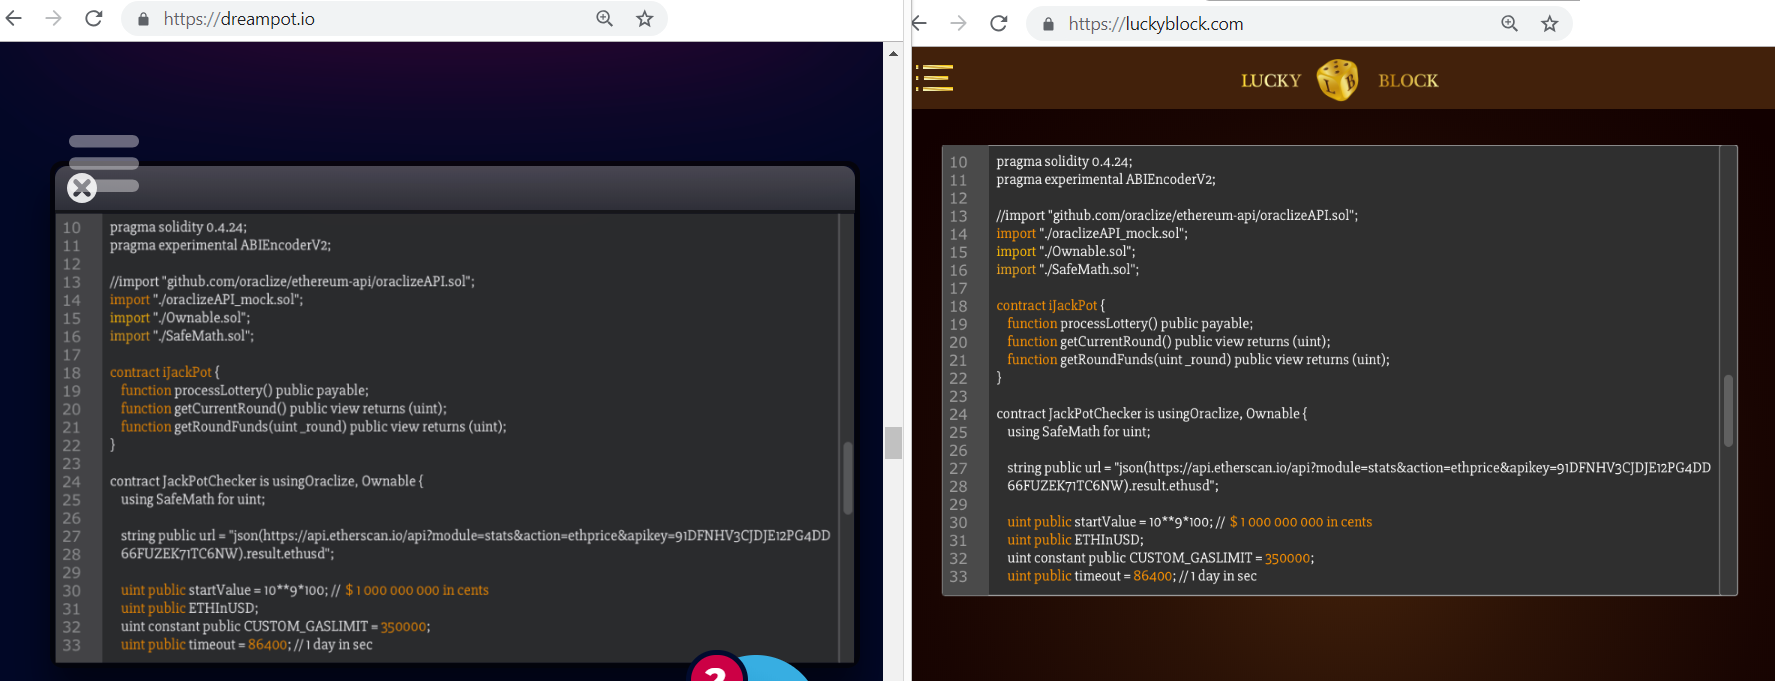Screen dimensions: 1775x681
Task: Click the Lucky Block golden dice logo
Action: click(1337, 80)
